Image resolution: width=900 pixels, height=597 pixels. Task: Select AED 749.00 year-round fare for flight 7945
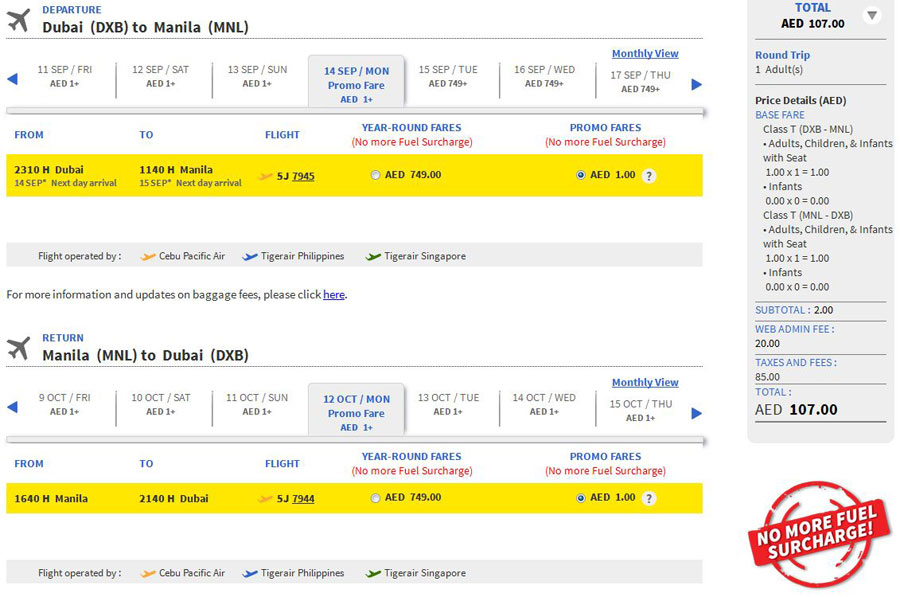(x=375, y=175)
